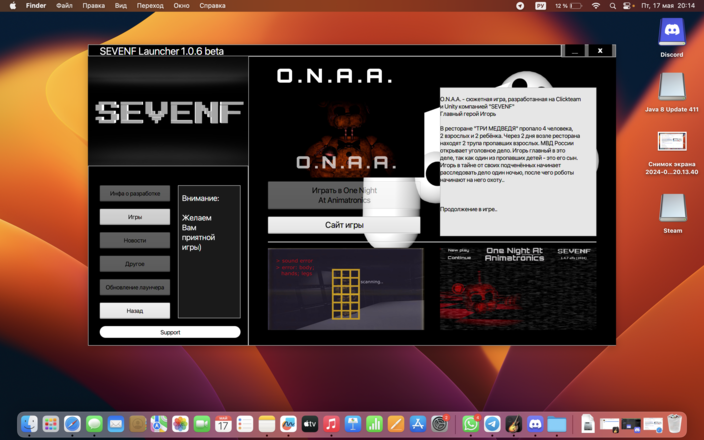This screenshot has width=704, height=440.
Task: Open the Wi-Fi menu bar icon
Action: [x=596, y=6]
